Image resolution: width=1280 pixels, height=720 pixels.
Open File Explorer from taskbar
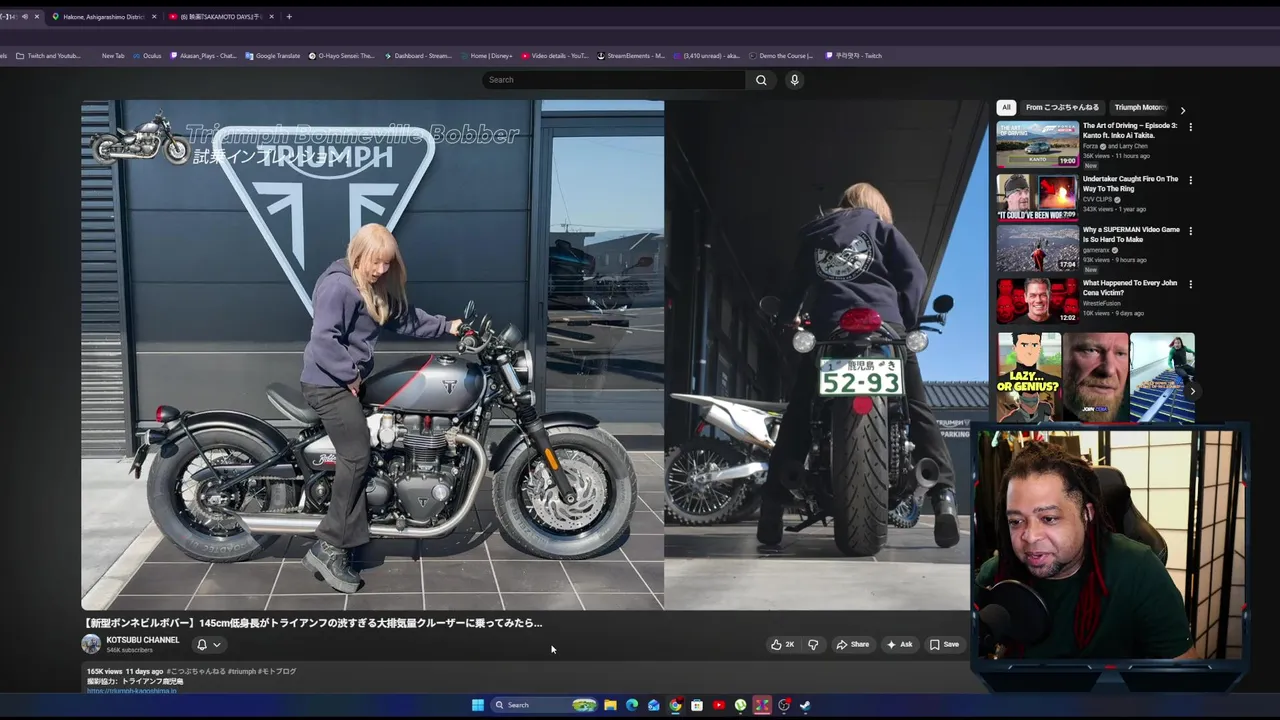[x=610, y=705]
